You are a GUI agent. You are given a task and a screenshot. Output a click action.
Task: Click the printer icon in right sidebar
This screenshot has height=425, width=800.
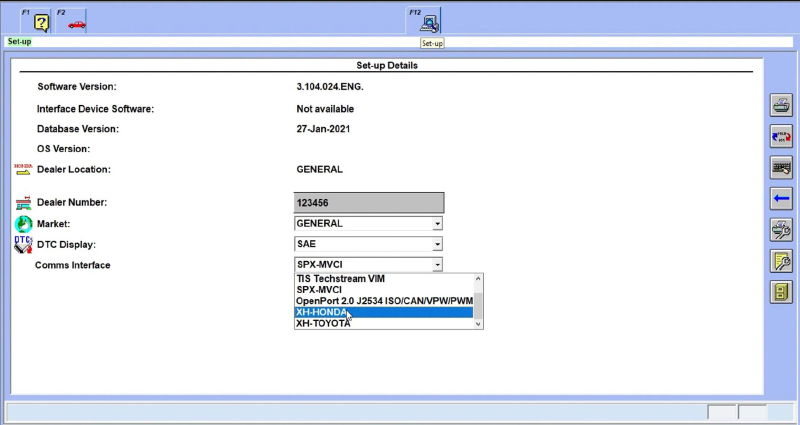coord(781,104)
